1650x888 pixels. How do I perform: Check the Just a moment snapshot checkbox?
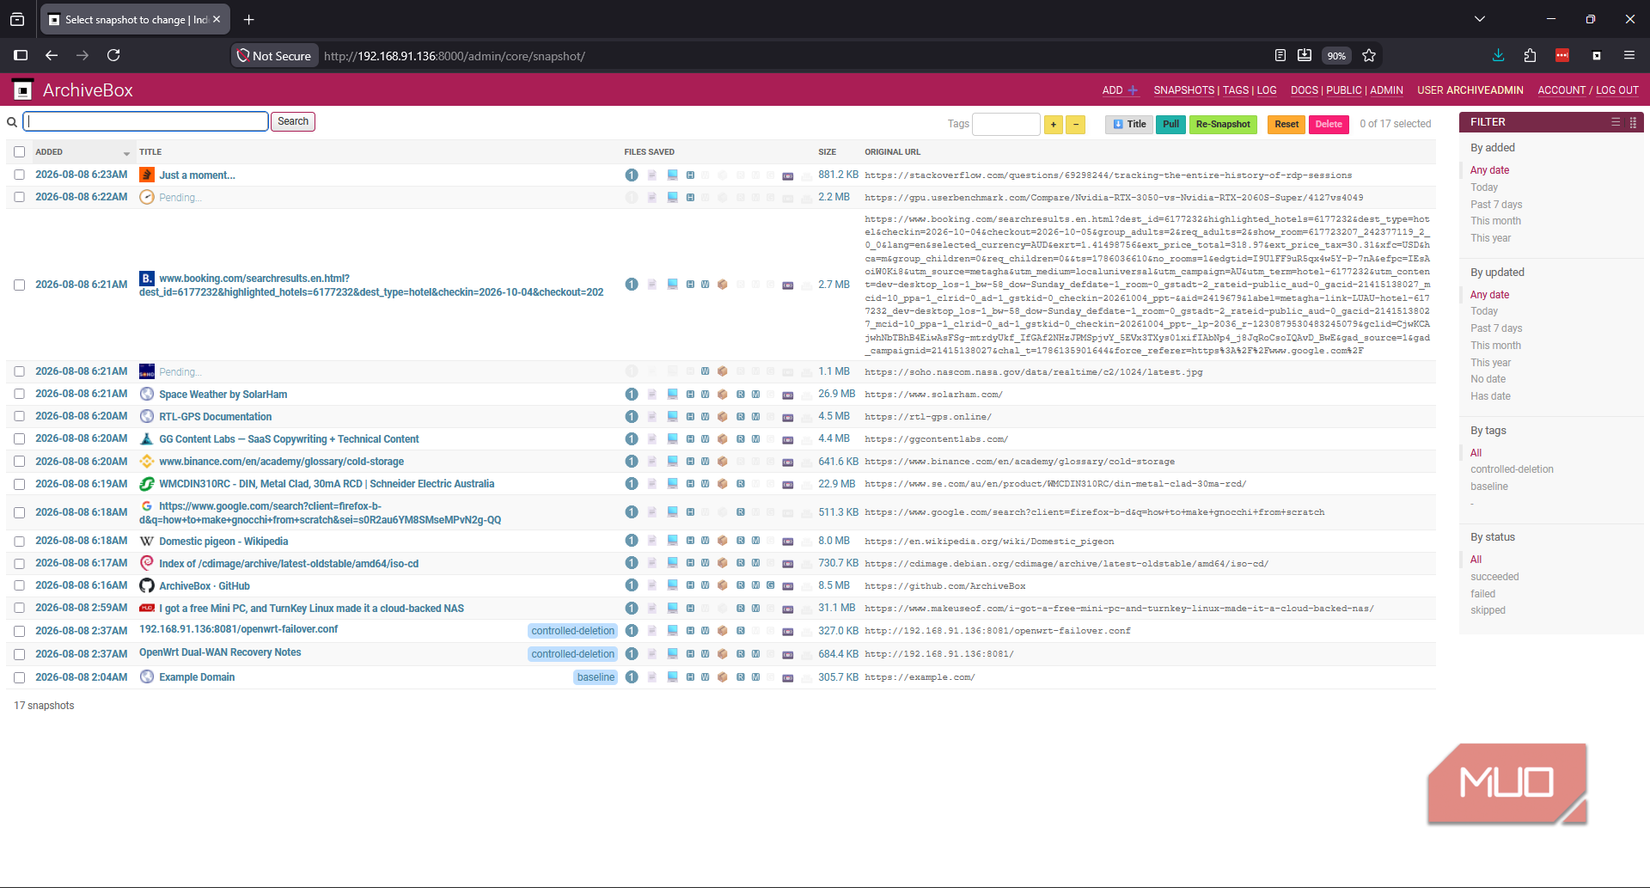19,175
